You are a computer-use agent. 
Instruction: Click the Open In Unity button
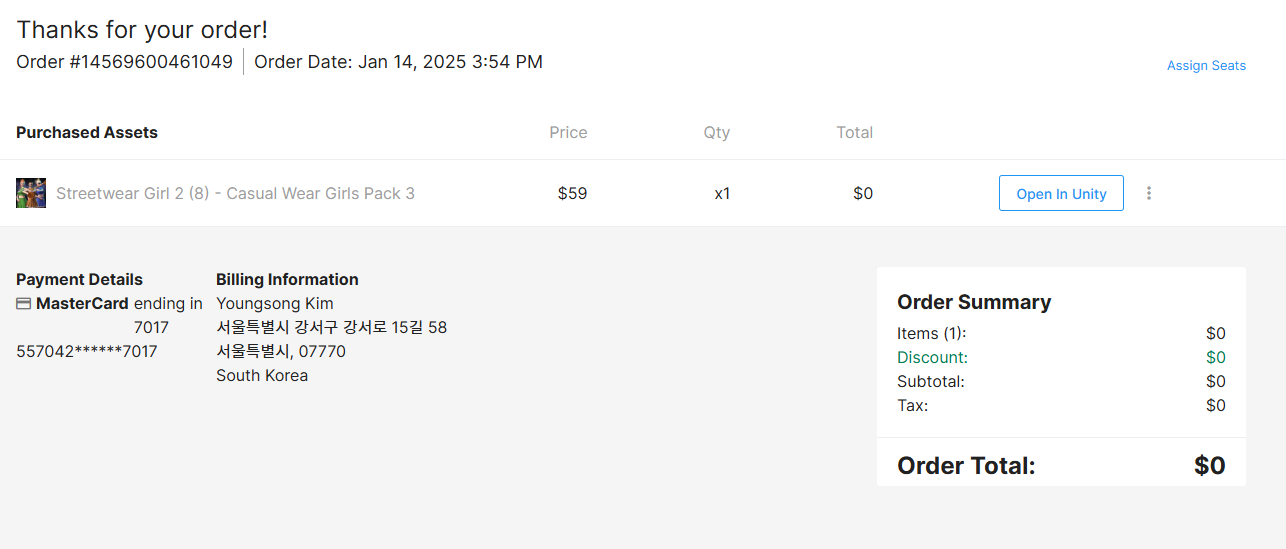[x=1061, y=194]
